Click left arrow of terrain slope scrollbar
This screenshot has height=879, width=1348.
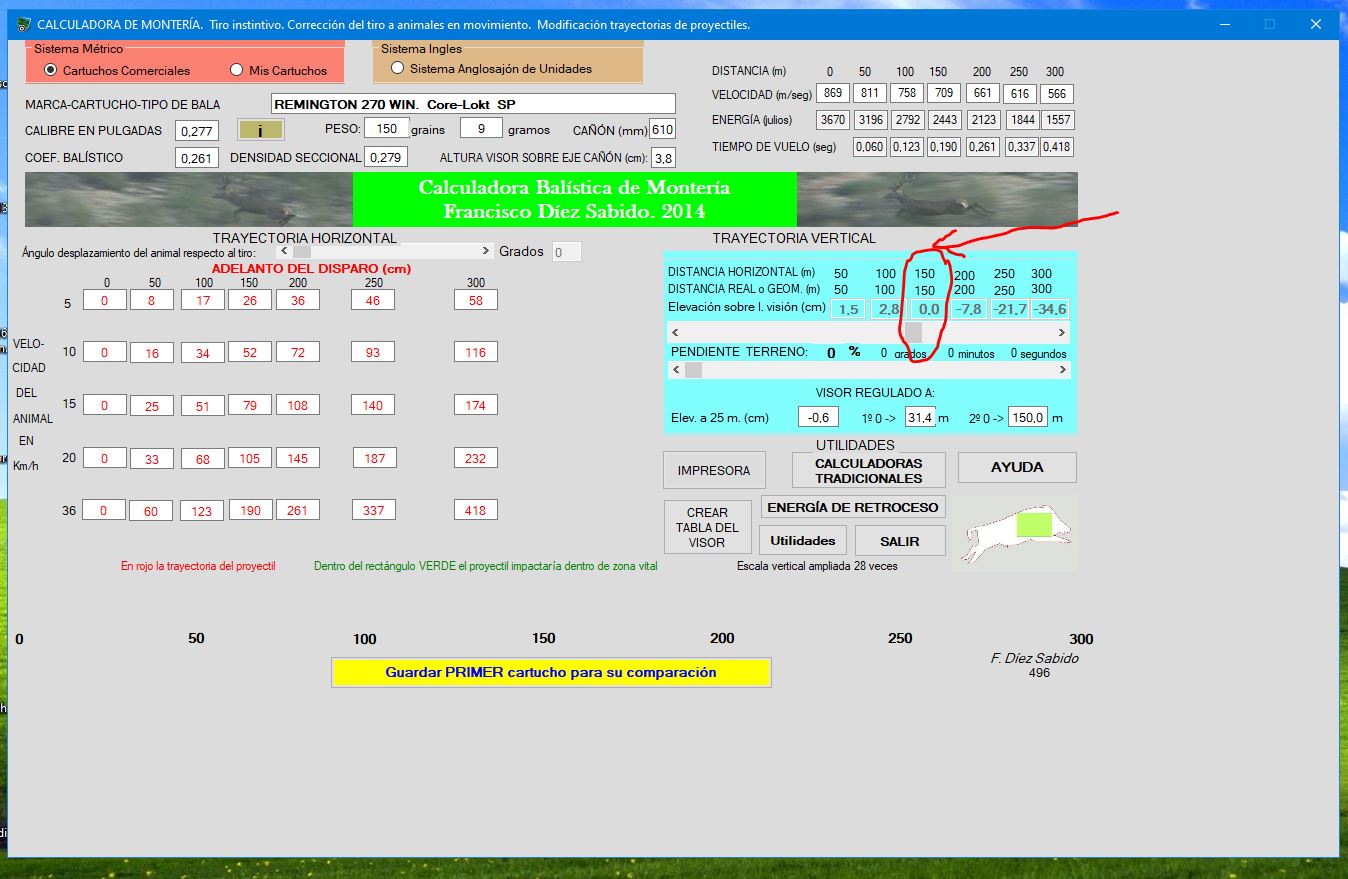tap(675, 370)
